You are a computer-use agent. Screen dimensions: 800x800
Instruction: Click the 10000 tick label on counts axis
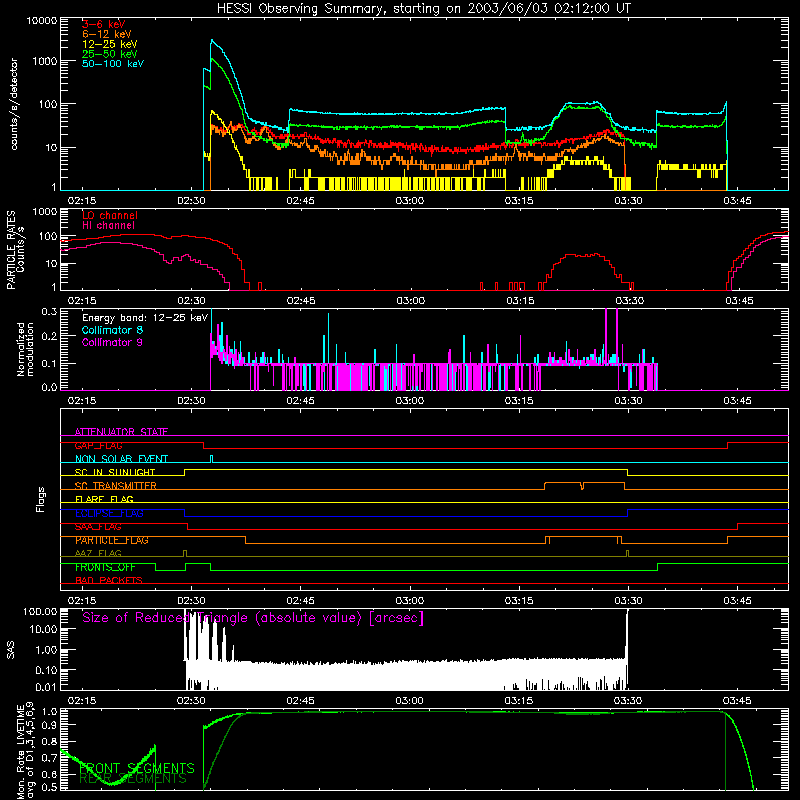42,21
